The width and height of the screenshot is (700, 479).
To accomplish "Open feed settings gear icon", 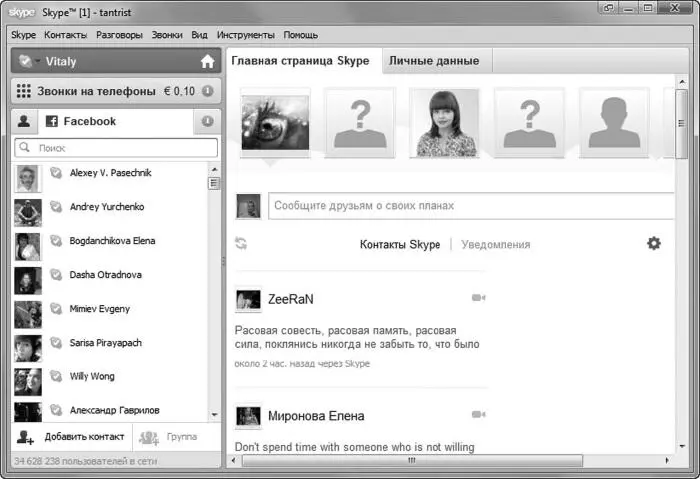I will 654,243.
